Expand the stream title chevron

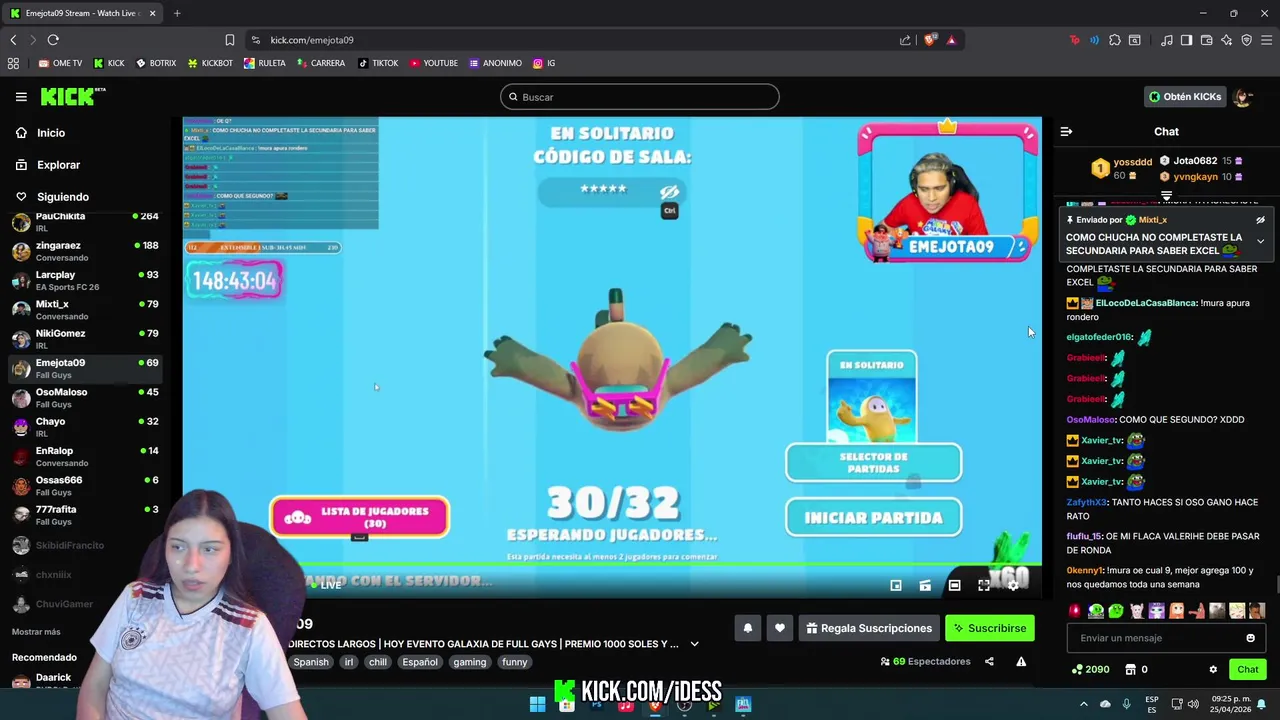695,644
